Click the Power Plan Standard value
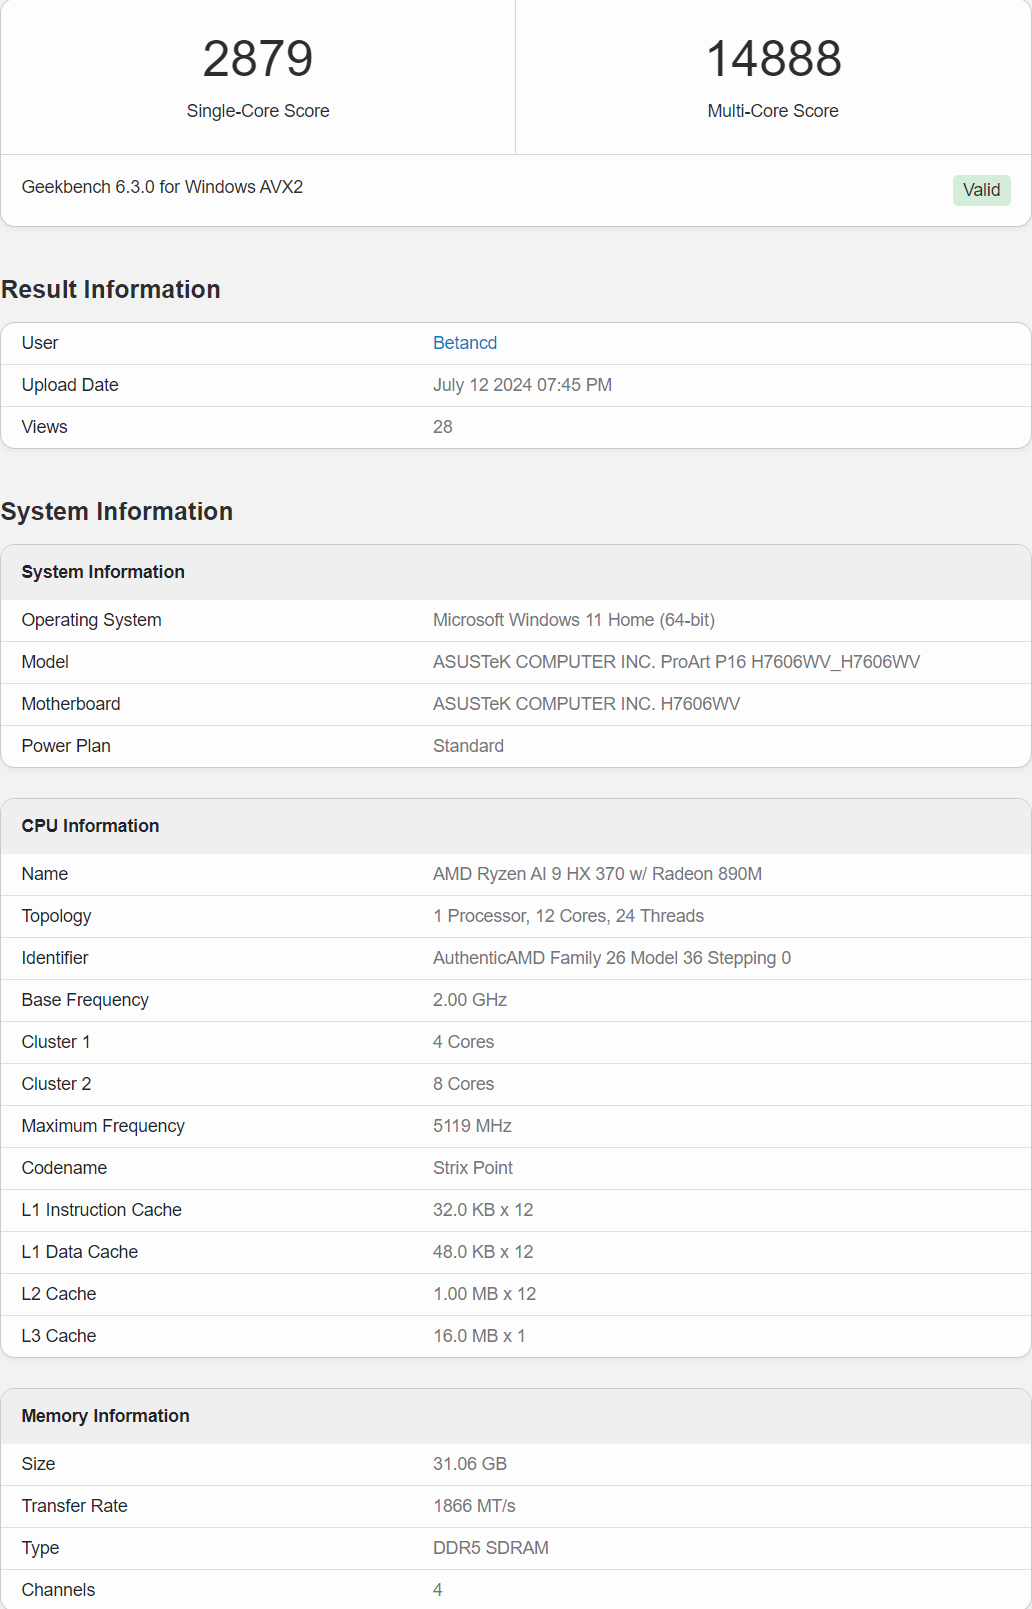This screenshot has height=1609, width=1032. 468,746
